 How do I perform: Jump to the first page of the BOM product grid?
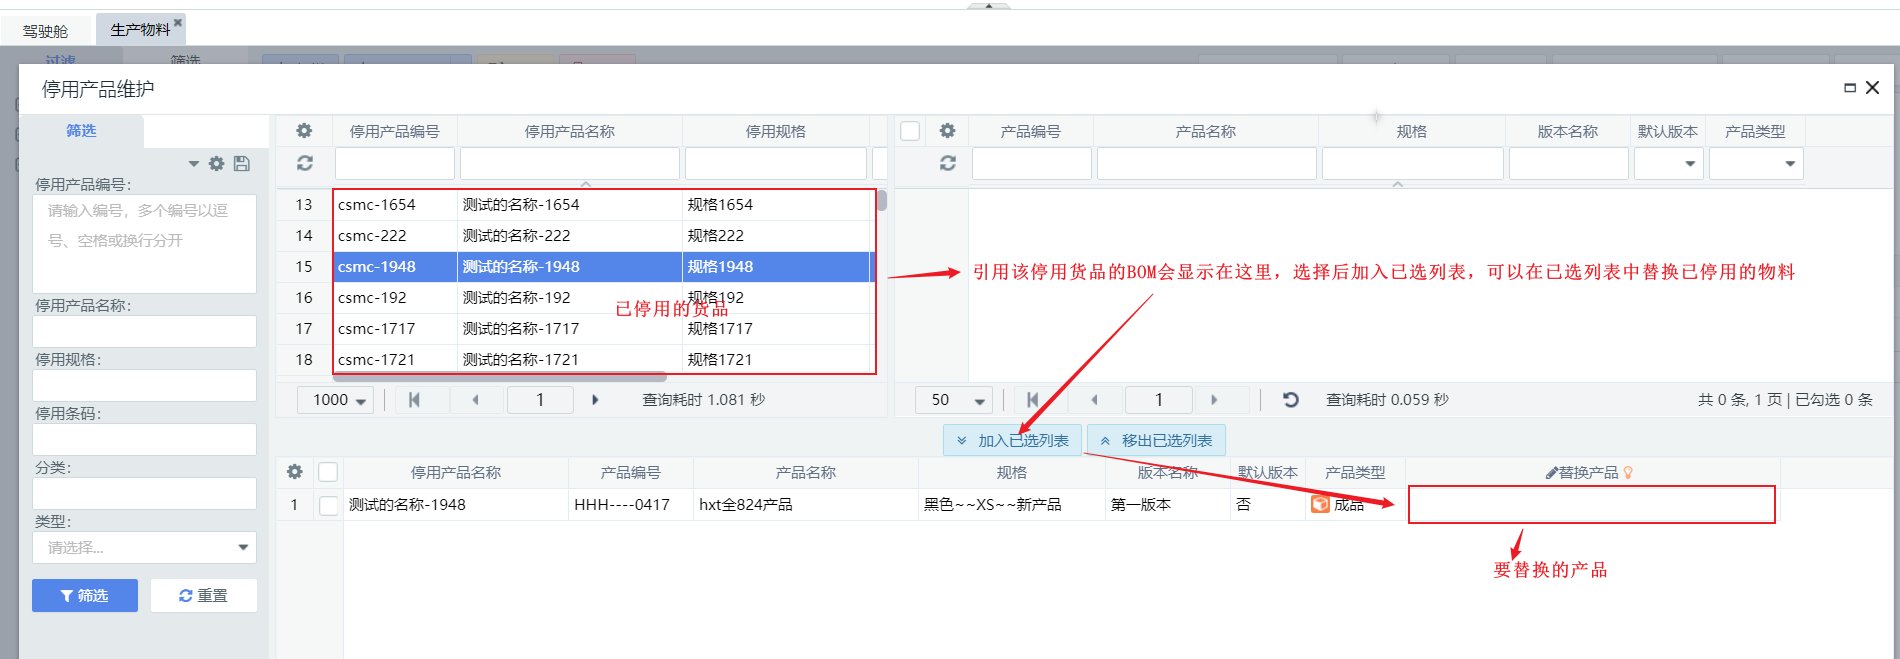[1032, 400]
